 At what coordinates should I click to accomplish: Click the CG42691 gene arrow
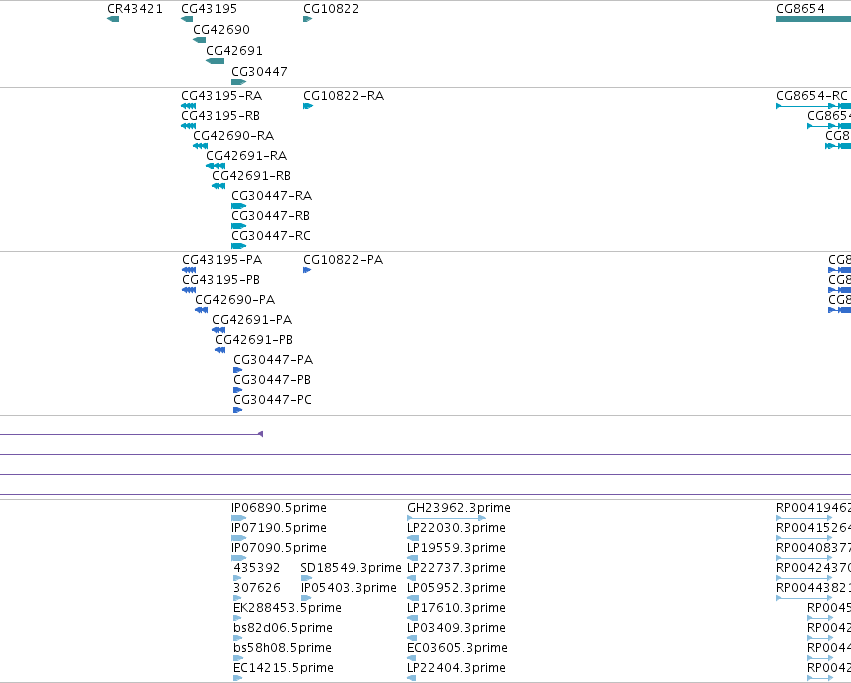pos(215,61)
